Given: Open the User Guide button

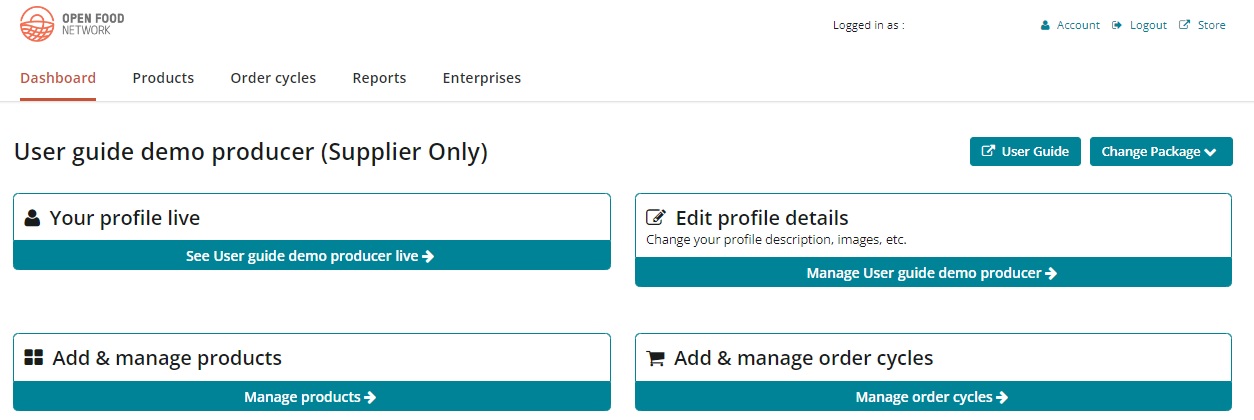Looking at the screenshot, I should 1025,152.
